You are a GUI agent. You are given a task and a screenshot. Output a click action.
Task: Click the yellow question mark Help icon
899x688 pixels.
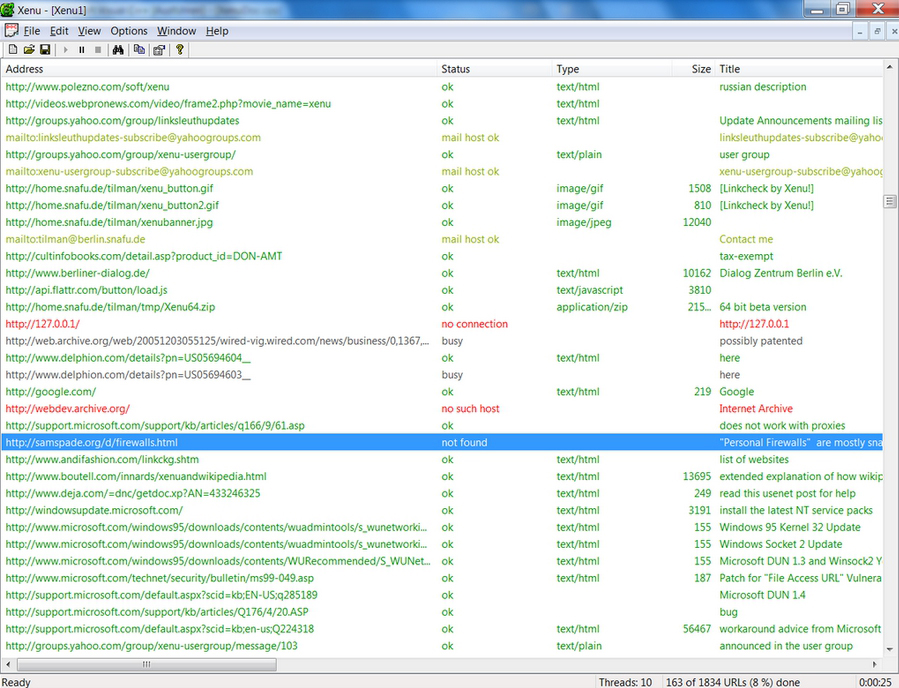[x=179, y=50]
